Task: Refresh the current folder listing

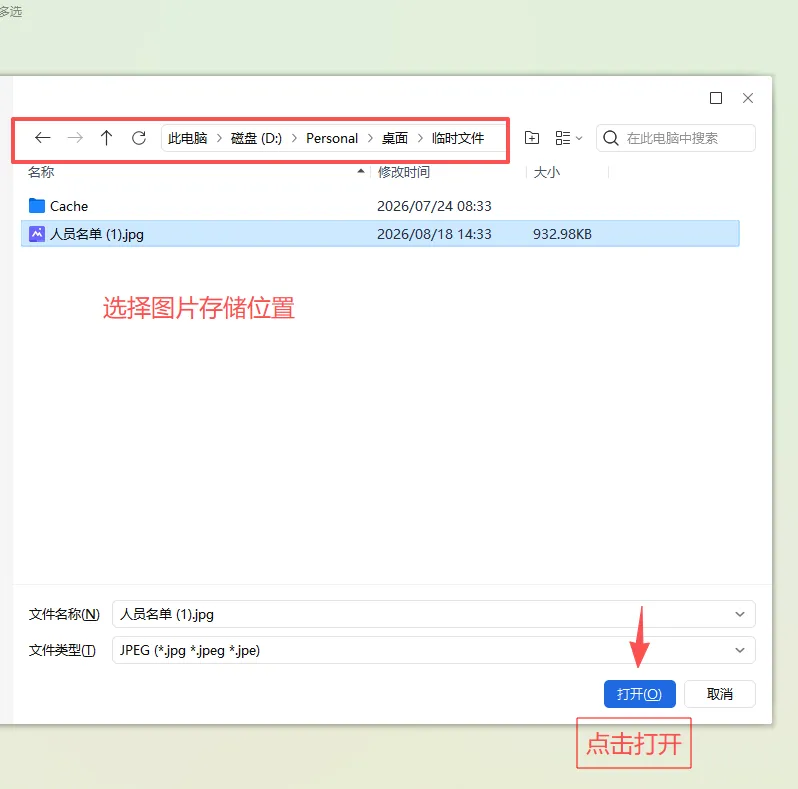Action: click(139, 138)
